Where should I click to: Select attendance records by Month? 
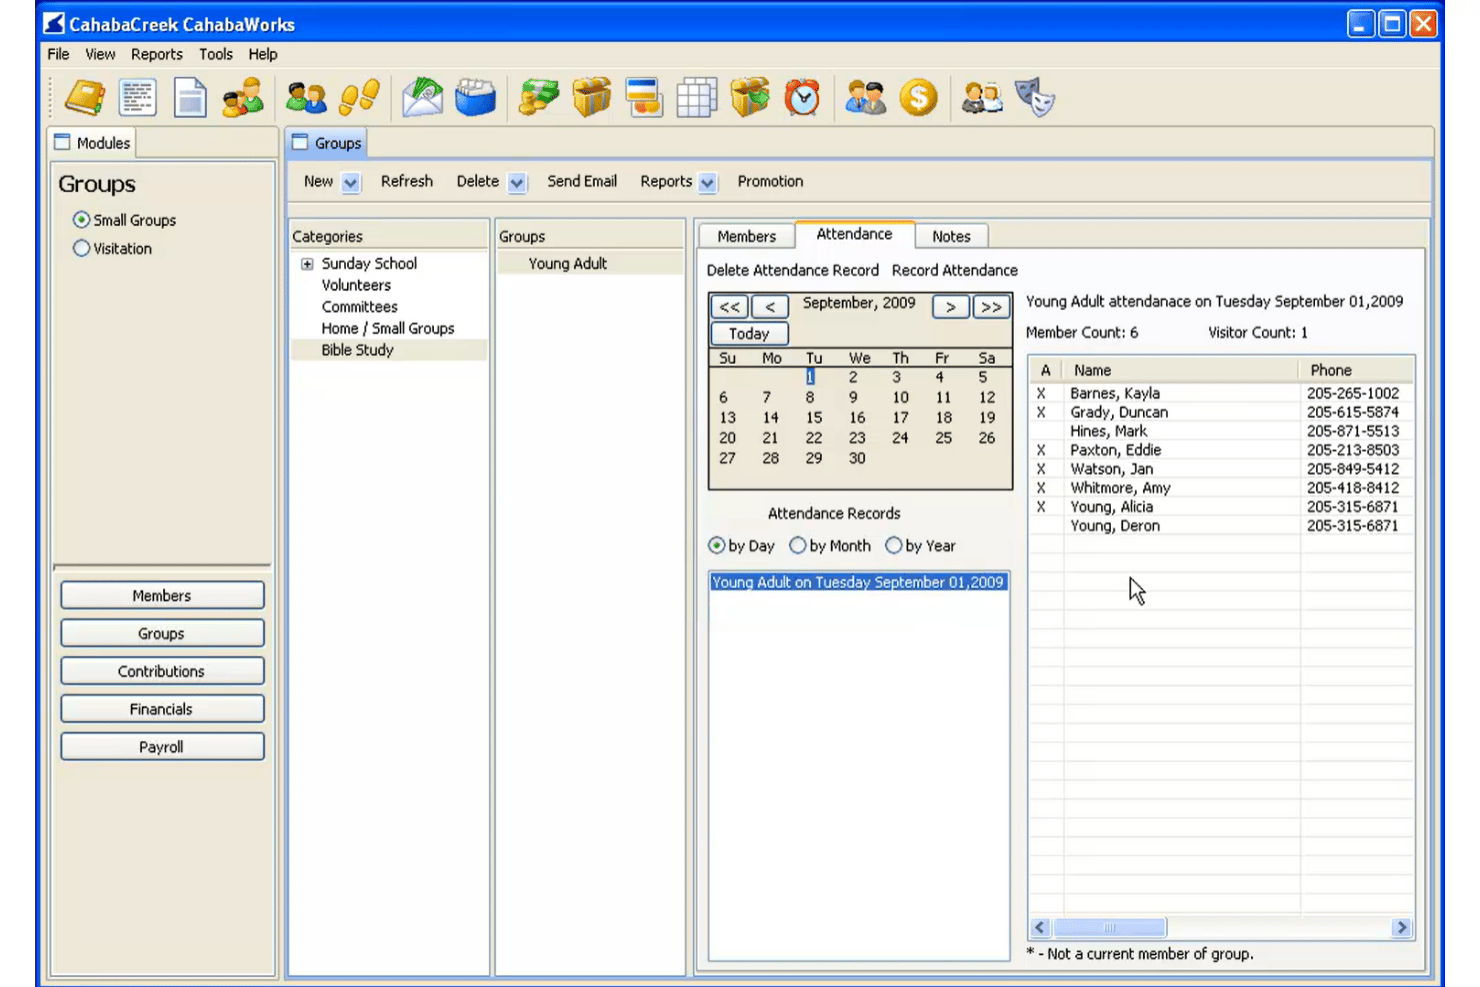tap(797, 546)
